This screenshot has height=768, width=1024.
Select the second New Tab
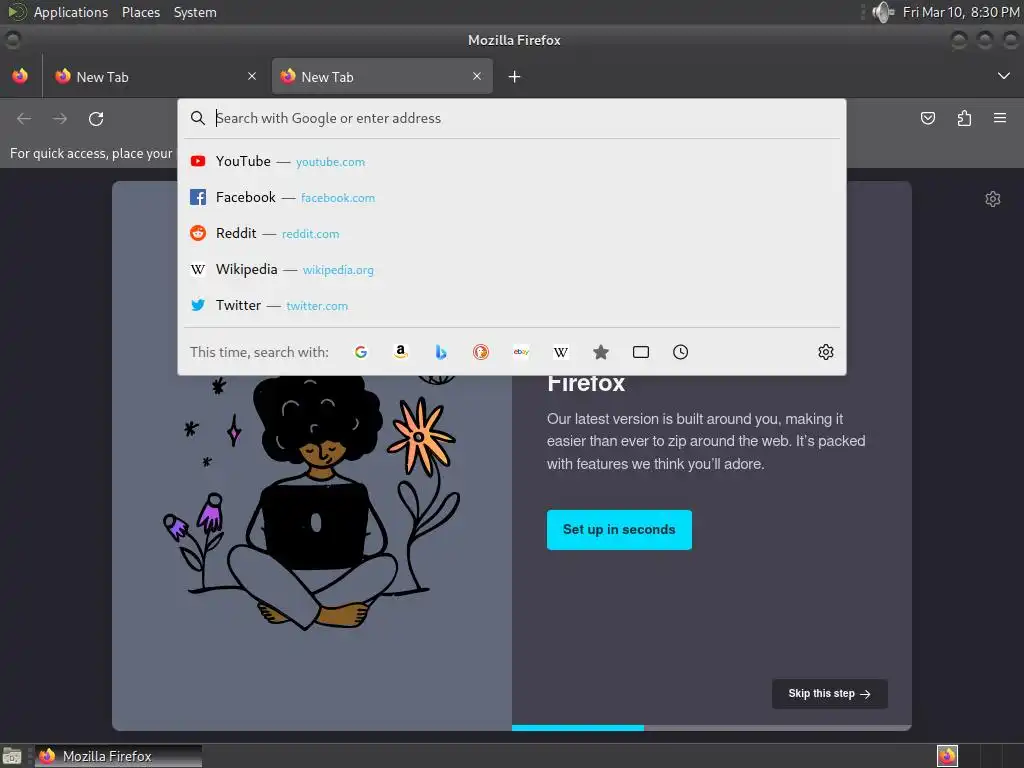(382, 76)
